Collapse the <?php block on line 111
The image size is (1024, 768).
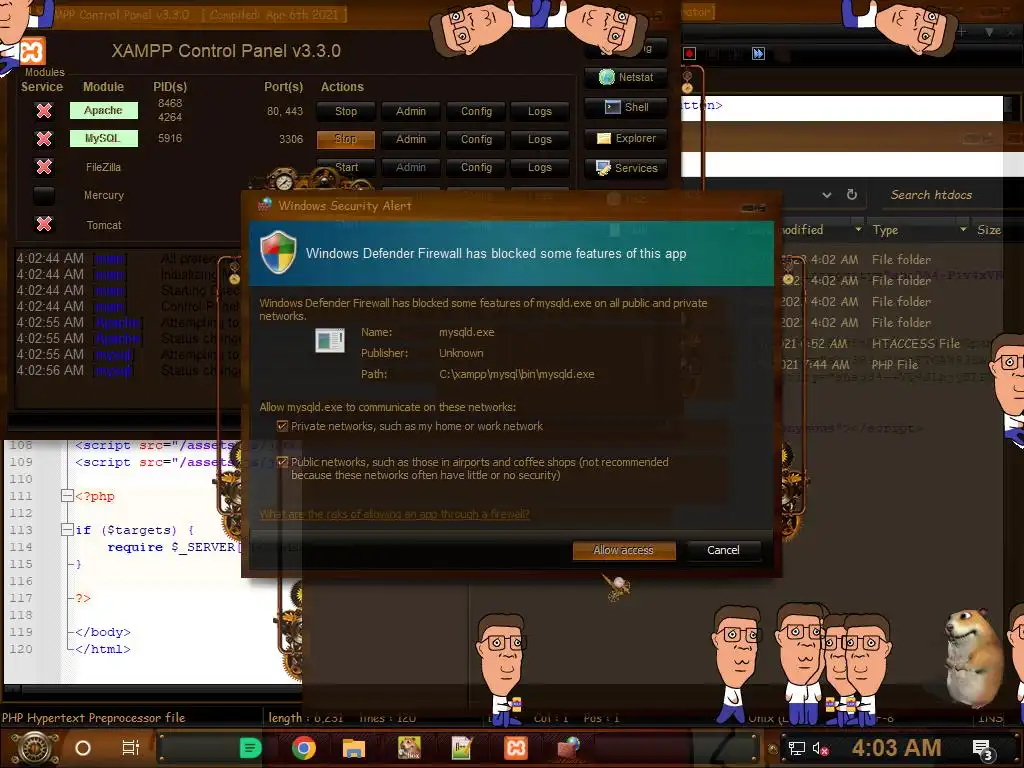tap(67, 496)
